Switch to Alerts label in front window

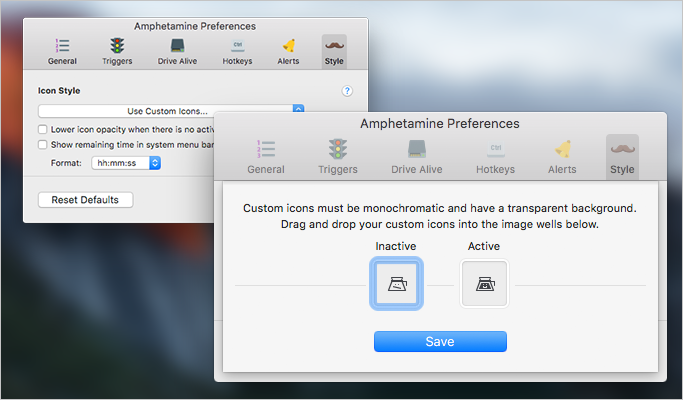(x=562, y=169)
